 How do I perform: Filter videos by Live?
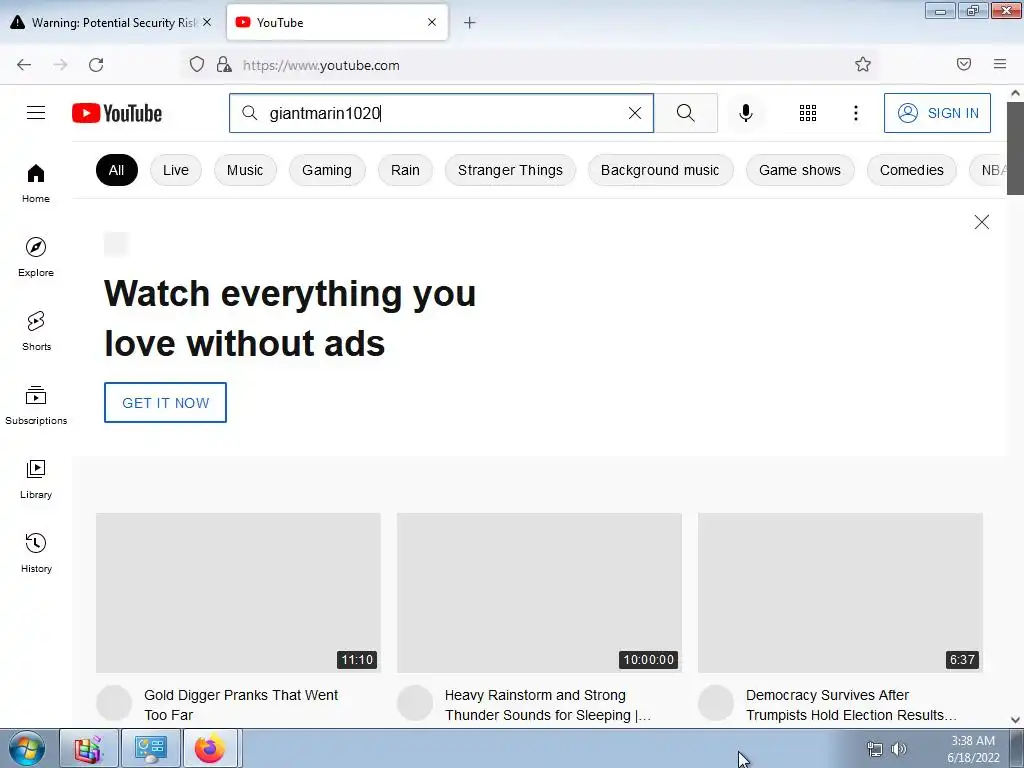176,170
